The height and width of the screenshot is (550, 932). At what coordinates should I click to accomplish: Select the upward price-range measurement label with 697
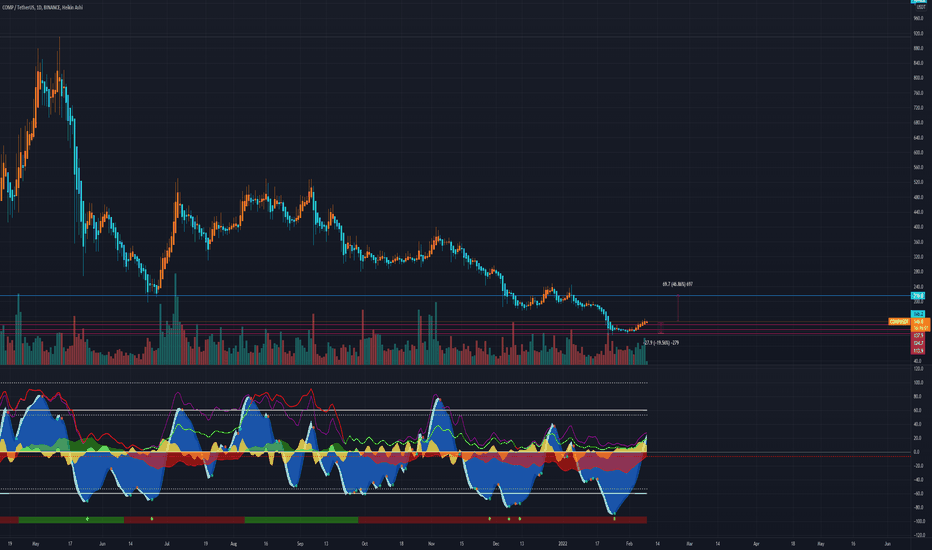coord(678,284)
